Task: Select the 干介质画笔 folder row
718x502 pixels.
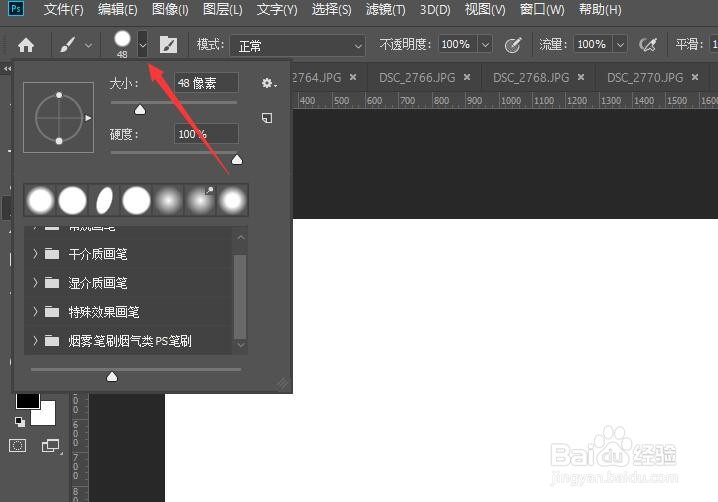Action: 128,254
